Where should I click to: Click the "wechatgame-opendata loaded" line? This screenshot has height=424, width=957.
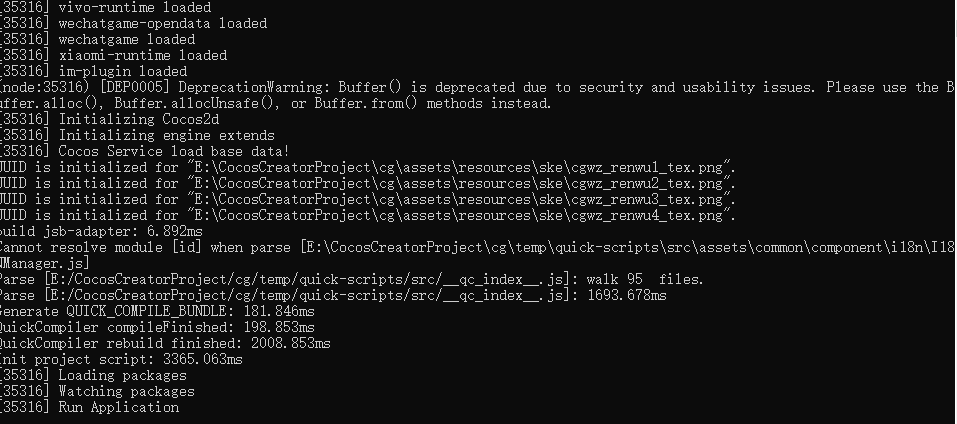click(162, 23)
